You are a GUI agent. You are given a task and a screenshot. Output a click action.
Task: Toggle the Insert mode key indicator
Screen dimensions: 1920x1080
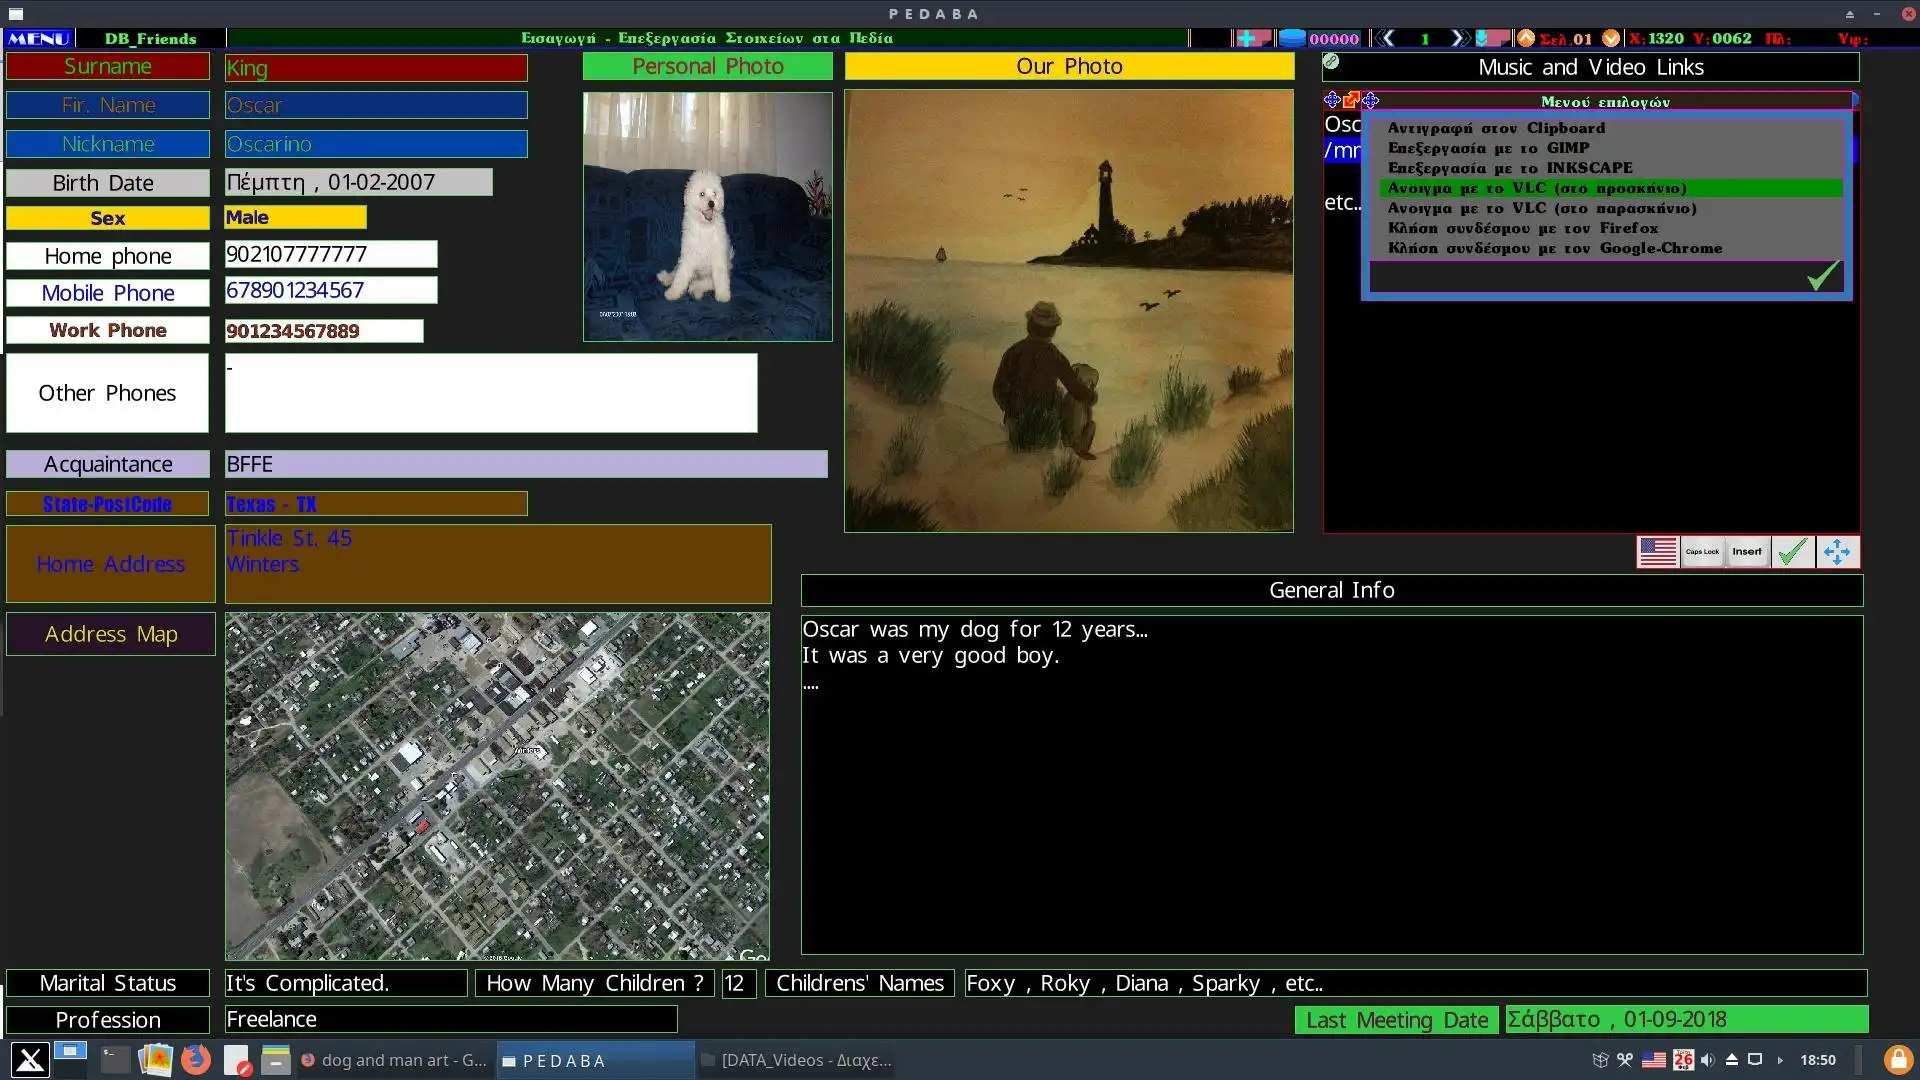point(1747,552)
